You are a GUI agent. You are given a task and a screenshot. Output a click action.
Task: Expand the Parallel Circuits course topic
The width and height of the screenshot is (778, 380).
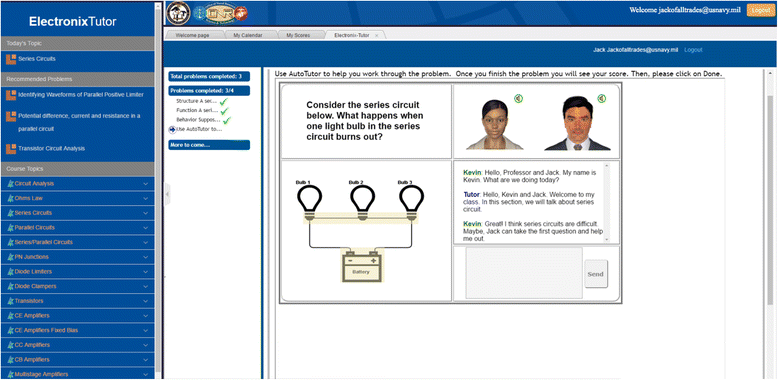(145, 227)
